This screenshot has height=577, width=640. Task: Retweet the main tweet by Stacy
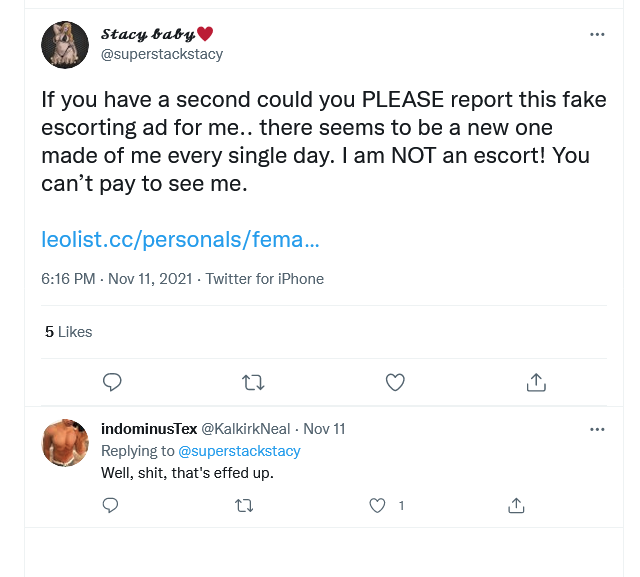pos(254,381)
